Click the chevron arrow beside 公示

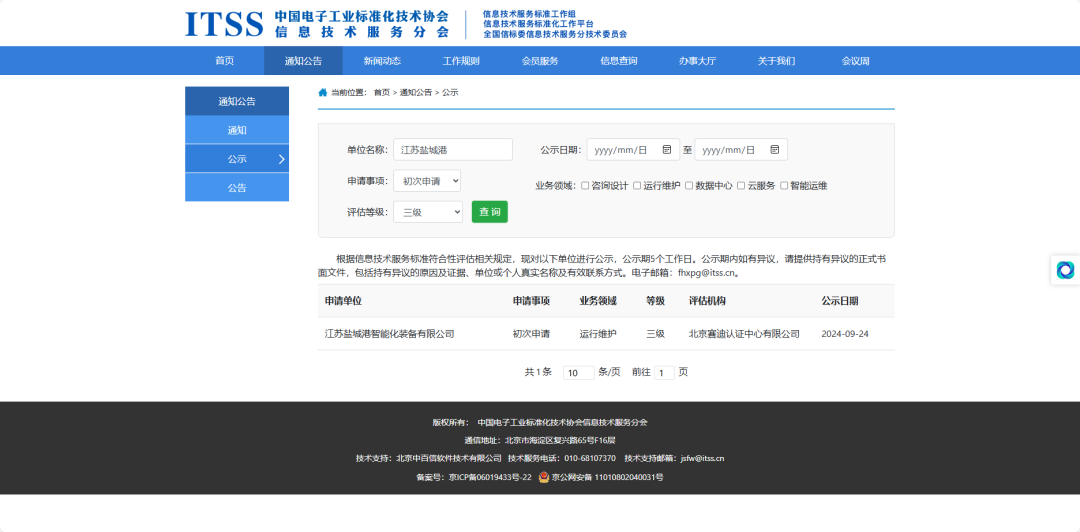pyautogui.click(x=281, y=159)
